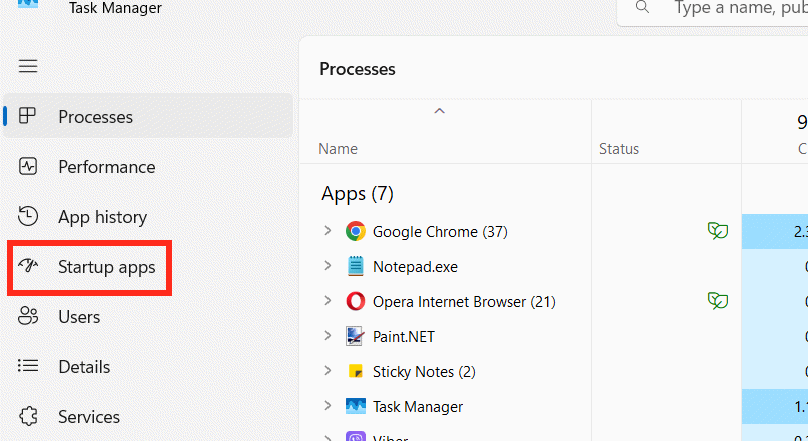Click the Performance pulse icon

click(28, 166)
